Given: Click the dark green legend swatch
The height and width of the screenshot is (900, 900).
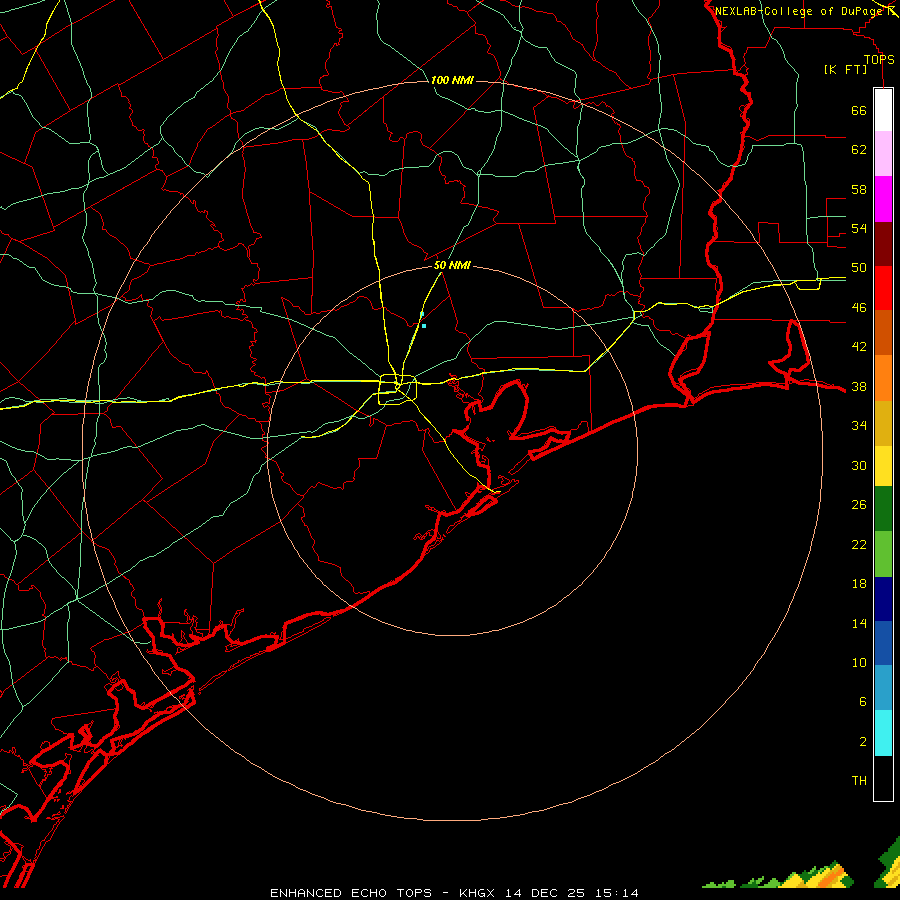Looking at the screenshot, I should point(883,509).
